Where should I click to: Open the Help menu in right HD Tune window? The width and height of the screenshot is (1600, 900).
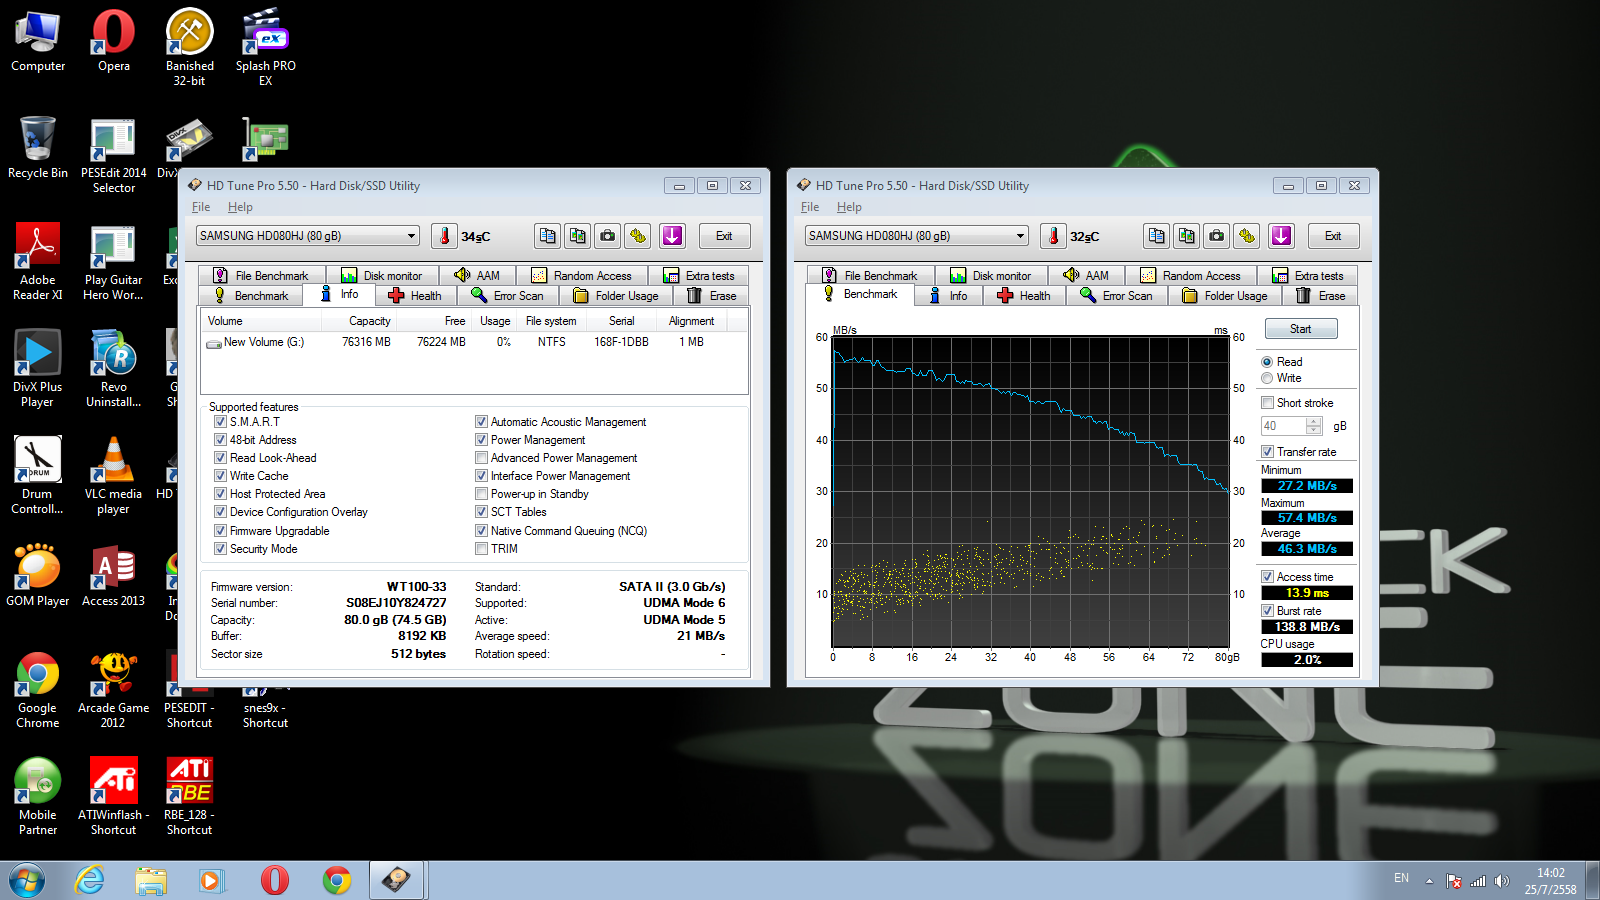[849, 207]
